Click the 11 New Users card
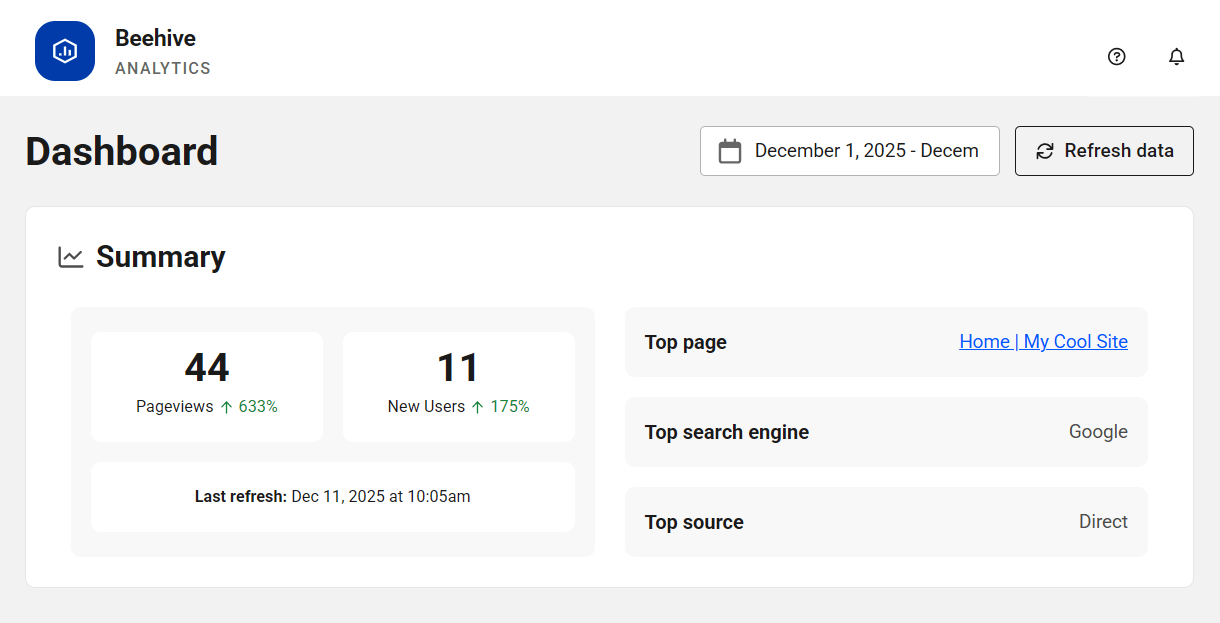Viewport: 1220px width, 623px height. click(459, 387)
